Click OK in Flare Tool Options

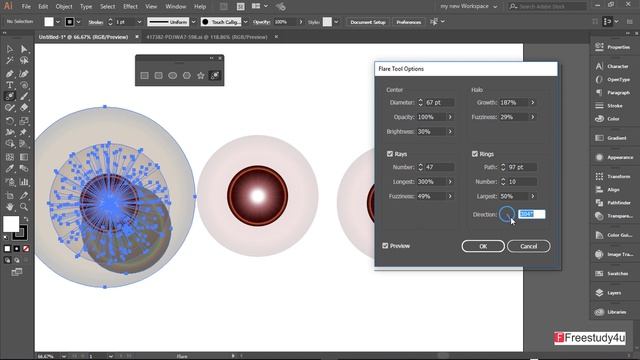[483, 246]
